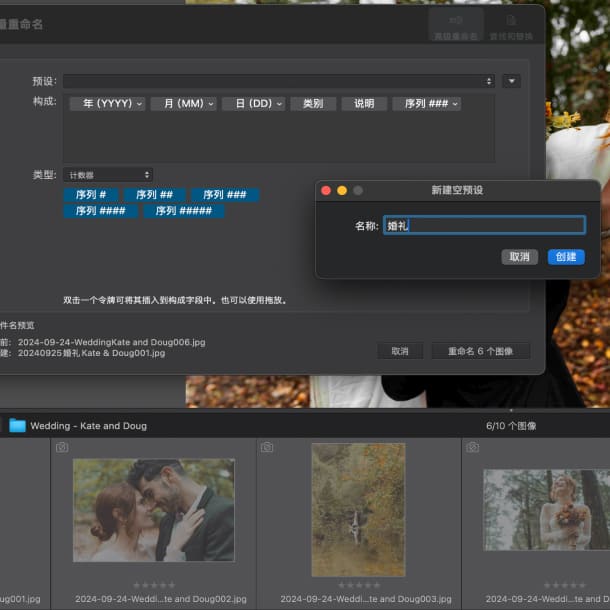Screen dimensions: 610x610
Task: Expand the 类型 计数器 type dropdown
Action: click(x=107, y=175)
